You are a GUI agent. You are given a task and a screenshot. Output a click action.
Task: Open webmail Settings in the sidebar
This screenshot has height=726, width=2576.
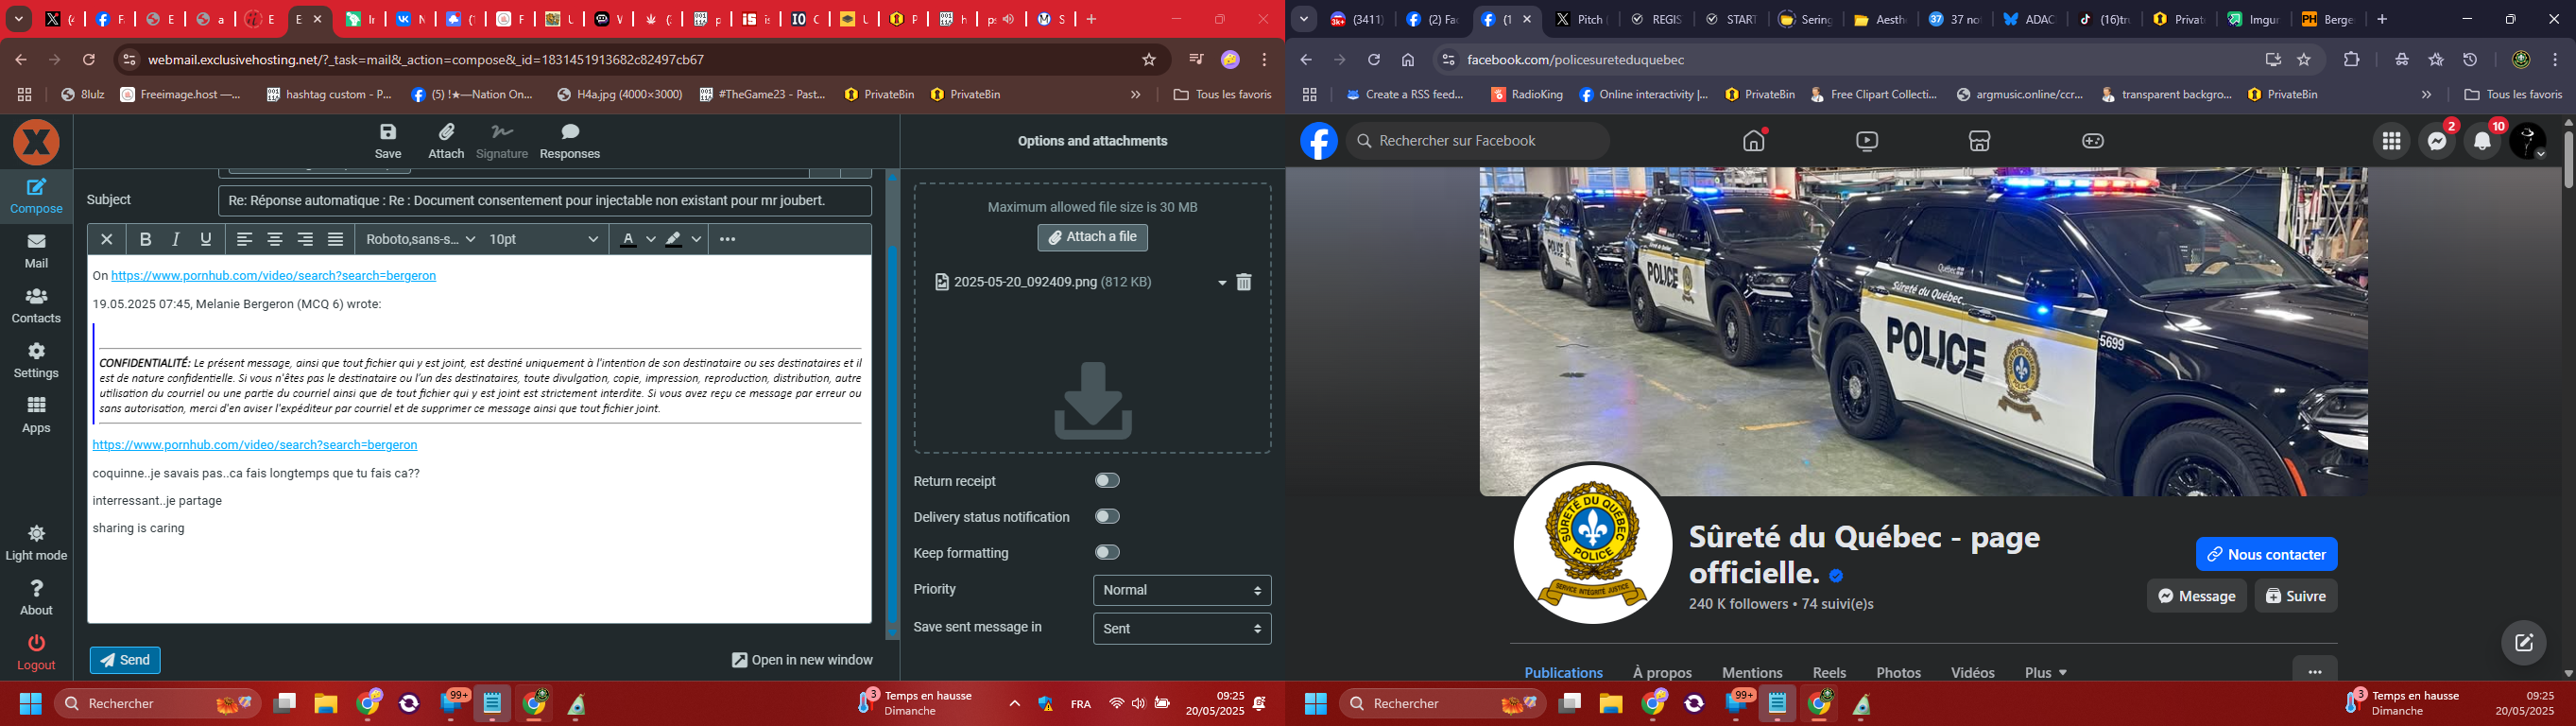[36, 360]
